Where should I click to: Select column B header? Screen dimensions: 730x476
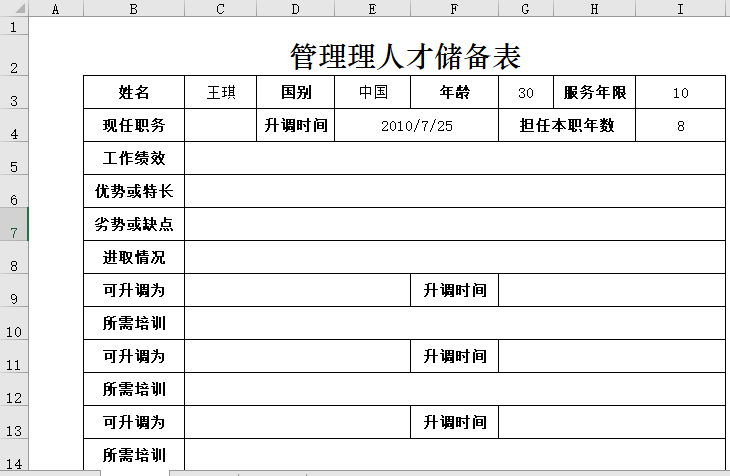(x=134, y=9)
